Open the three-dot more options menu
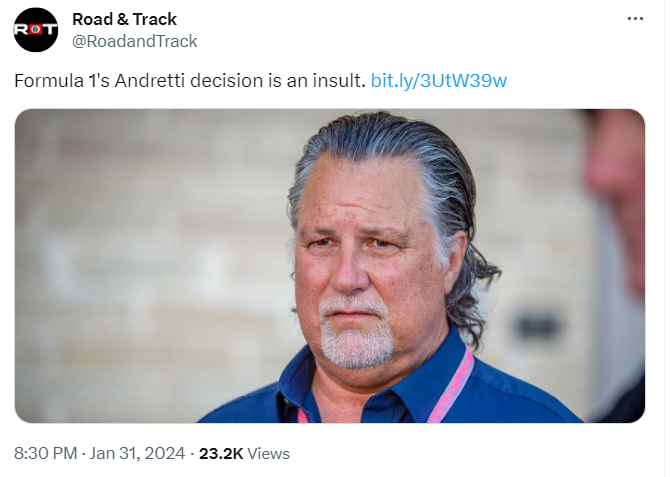 635,18
